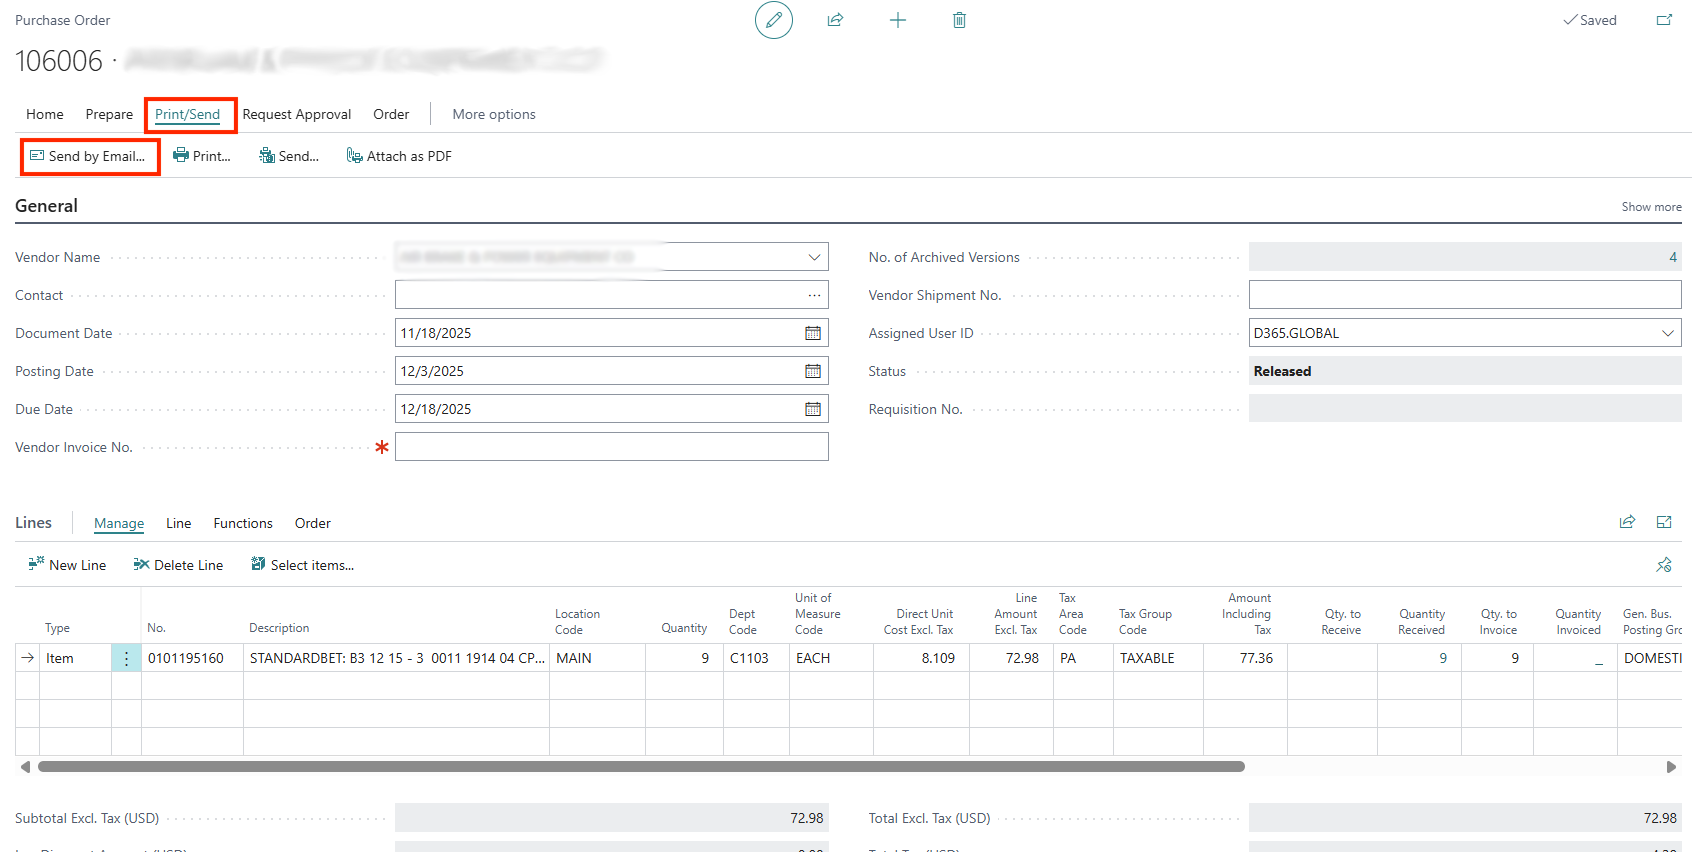1692x852 pixels.
Task: Click the Vendor Invoice No. input field
Action: tap(611, 447)
